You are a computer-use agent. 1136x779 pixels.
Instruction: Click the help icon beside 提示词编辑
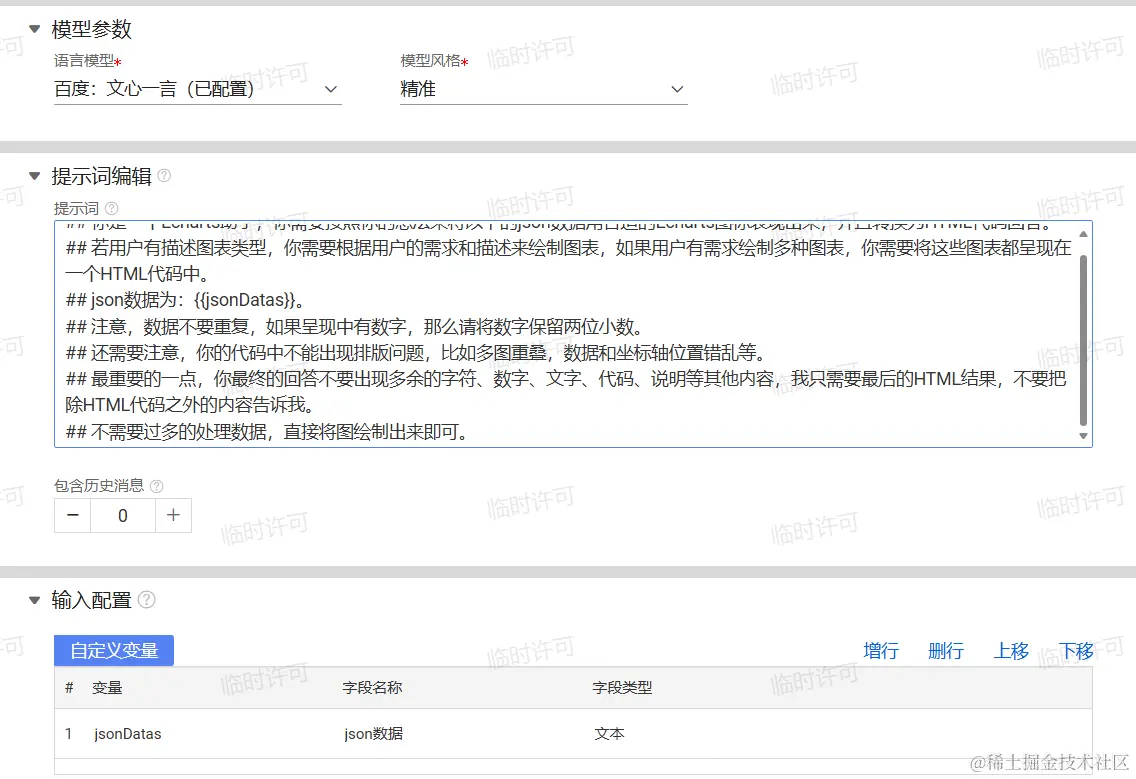(164, 175)
